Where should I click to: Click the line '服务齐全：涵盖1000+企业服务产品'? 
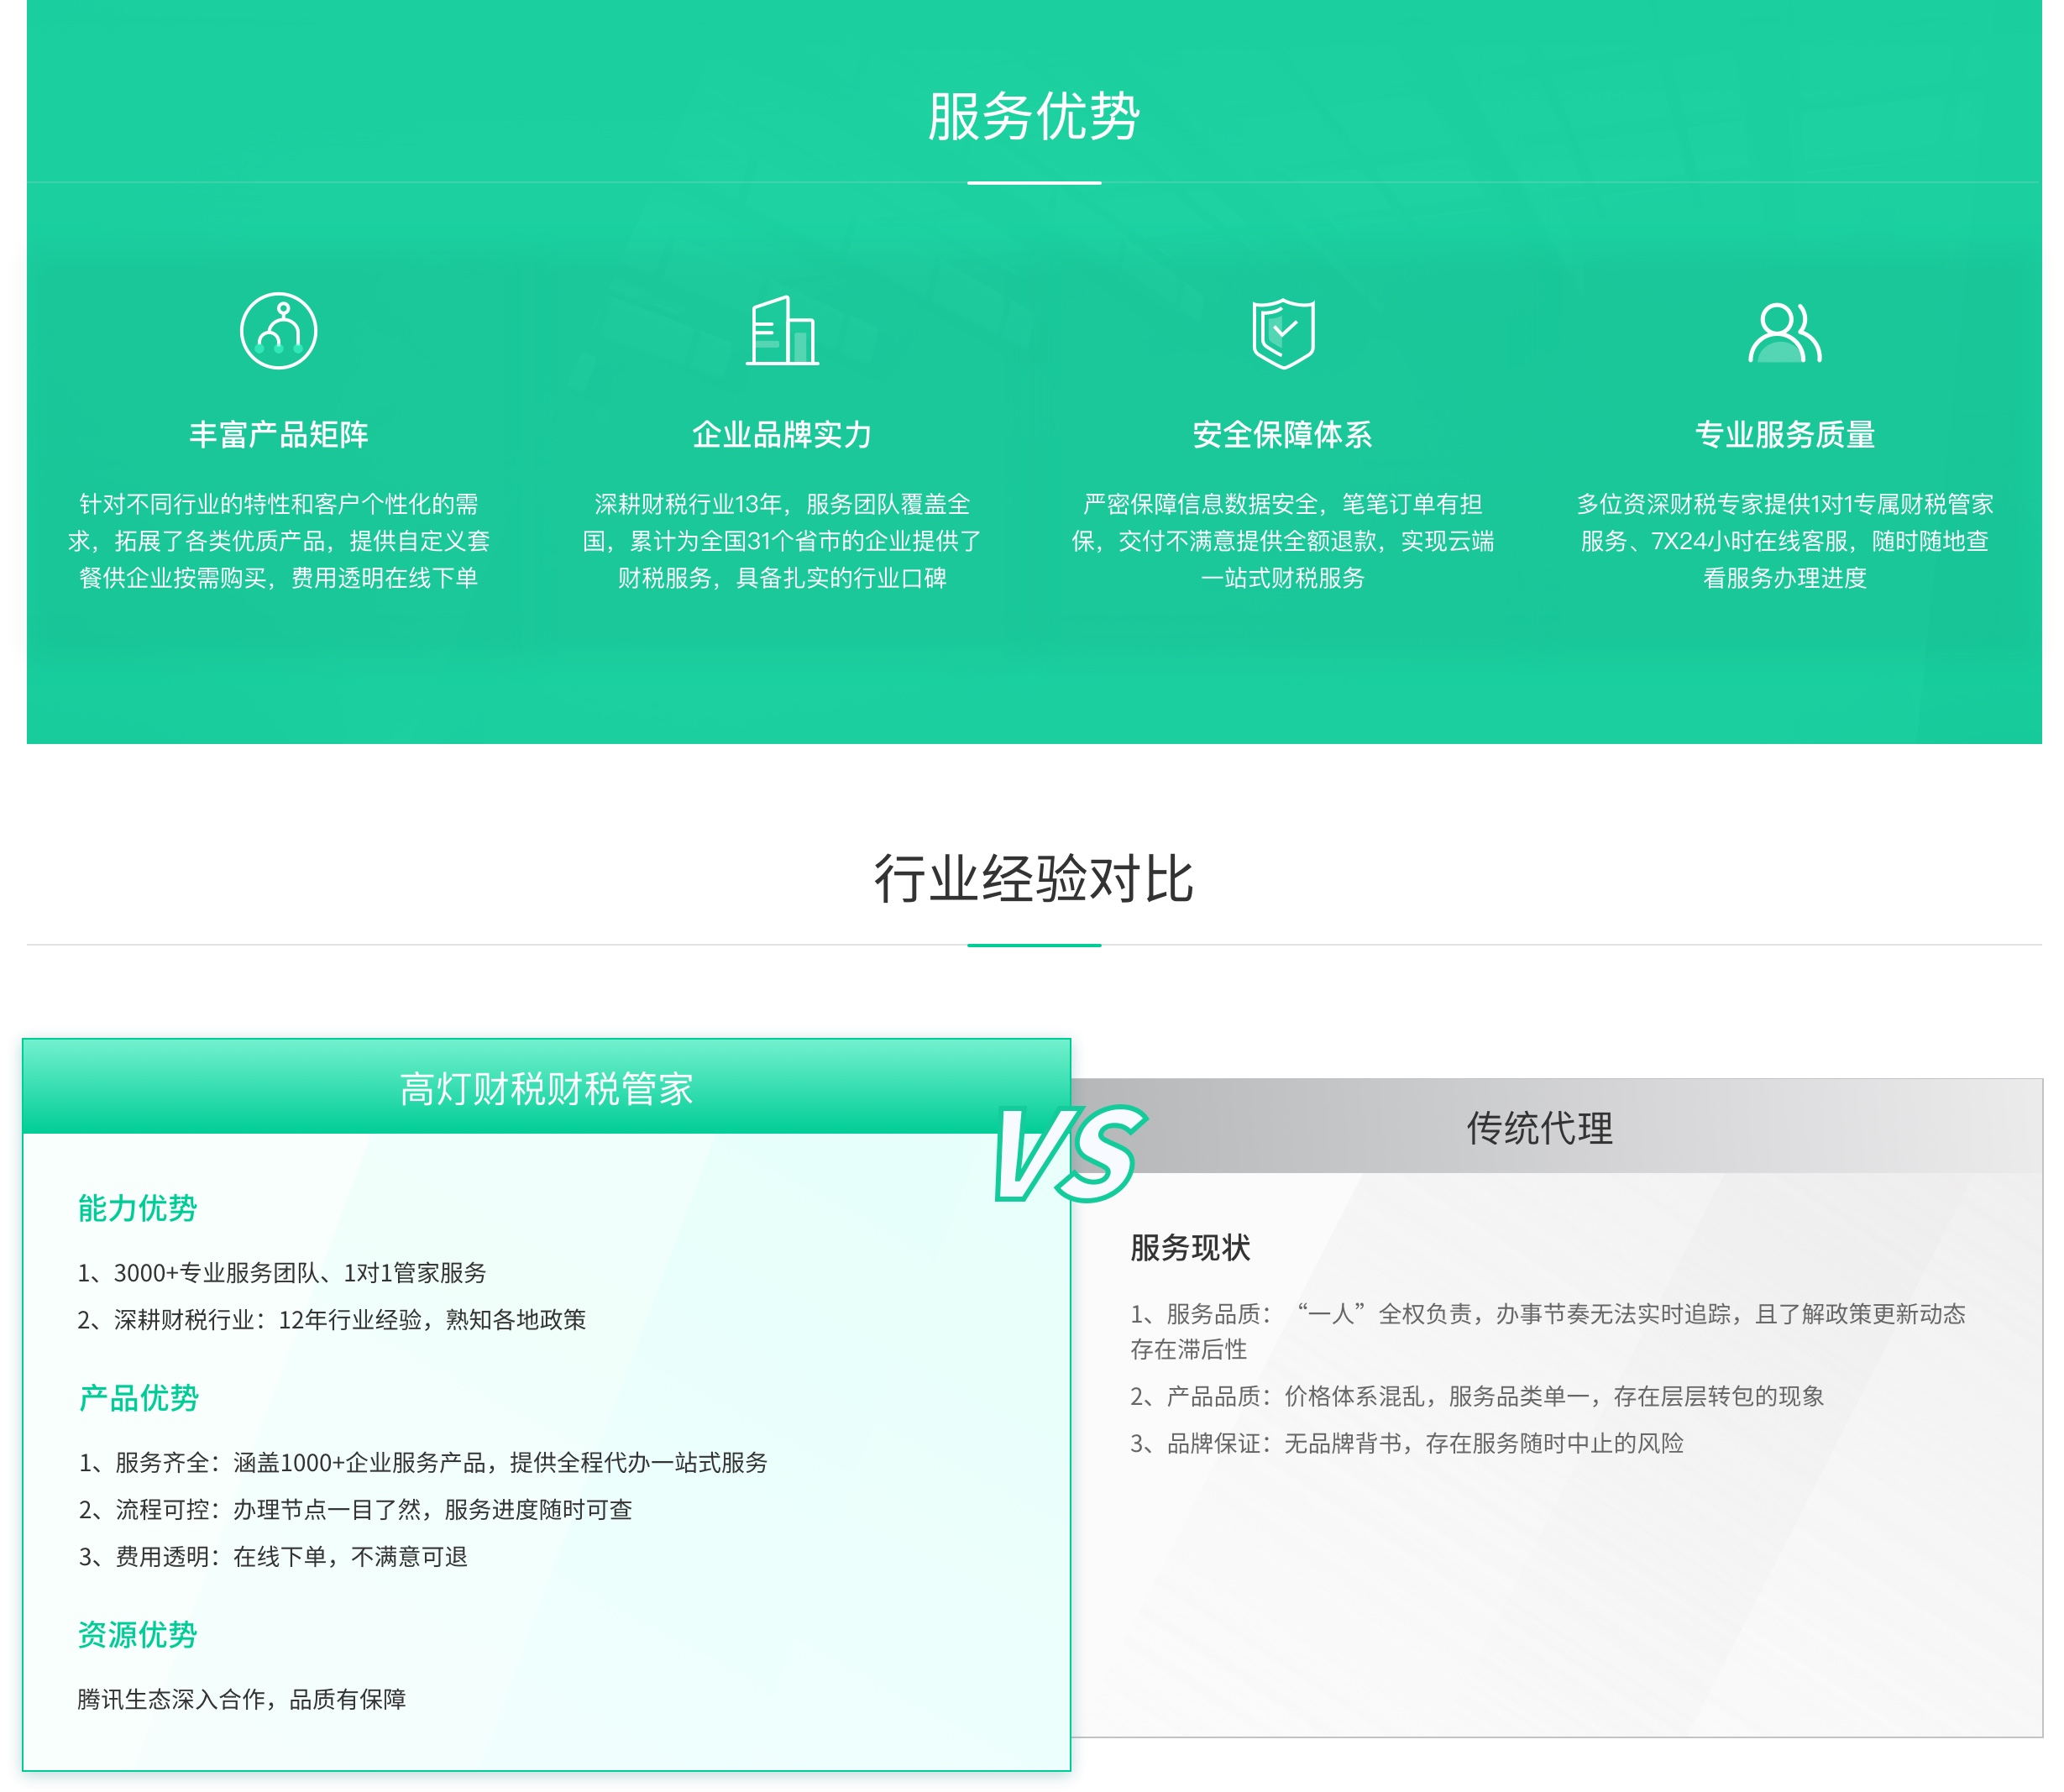pyautogui.click(x=423, y=1462)
